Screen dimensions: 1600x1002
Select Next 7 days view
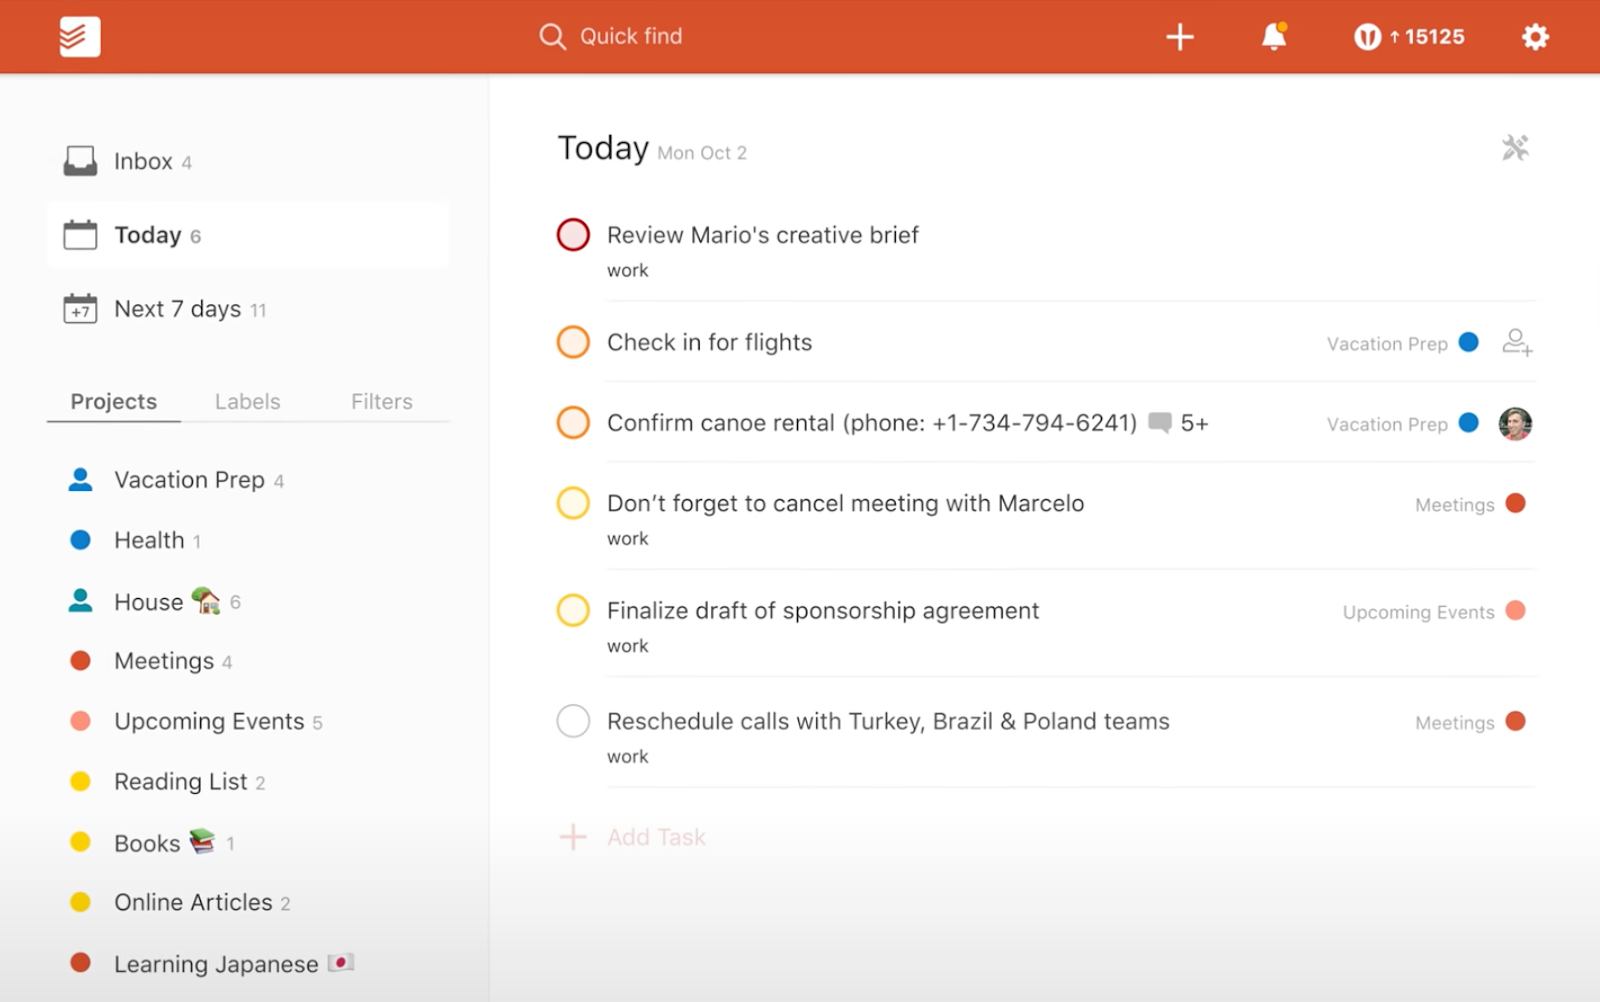(x=177, y=309)
